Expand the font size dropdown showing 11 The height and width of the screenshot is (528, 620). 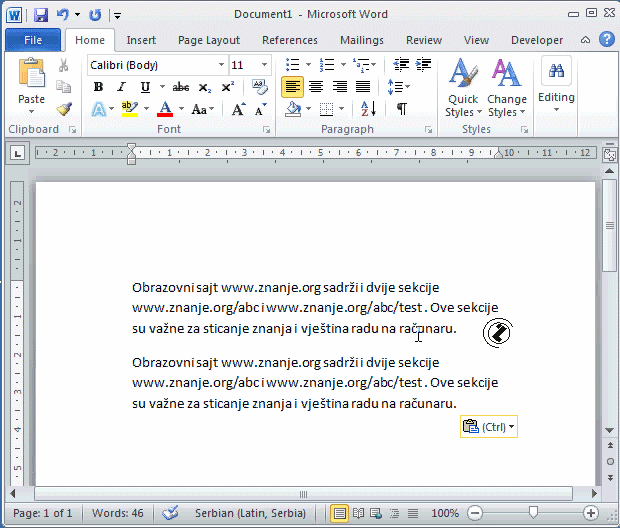tap(264, 65)
